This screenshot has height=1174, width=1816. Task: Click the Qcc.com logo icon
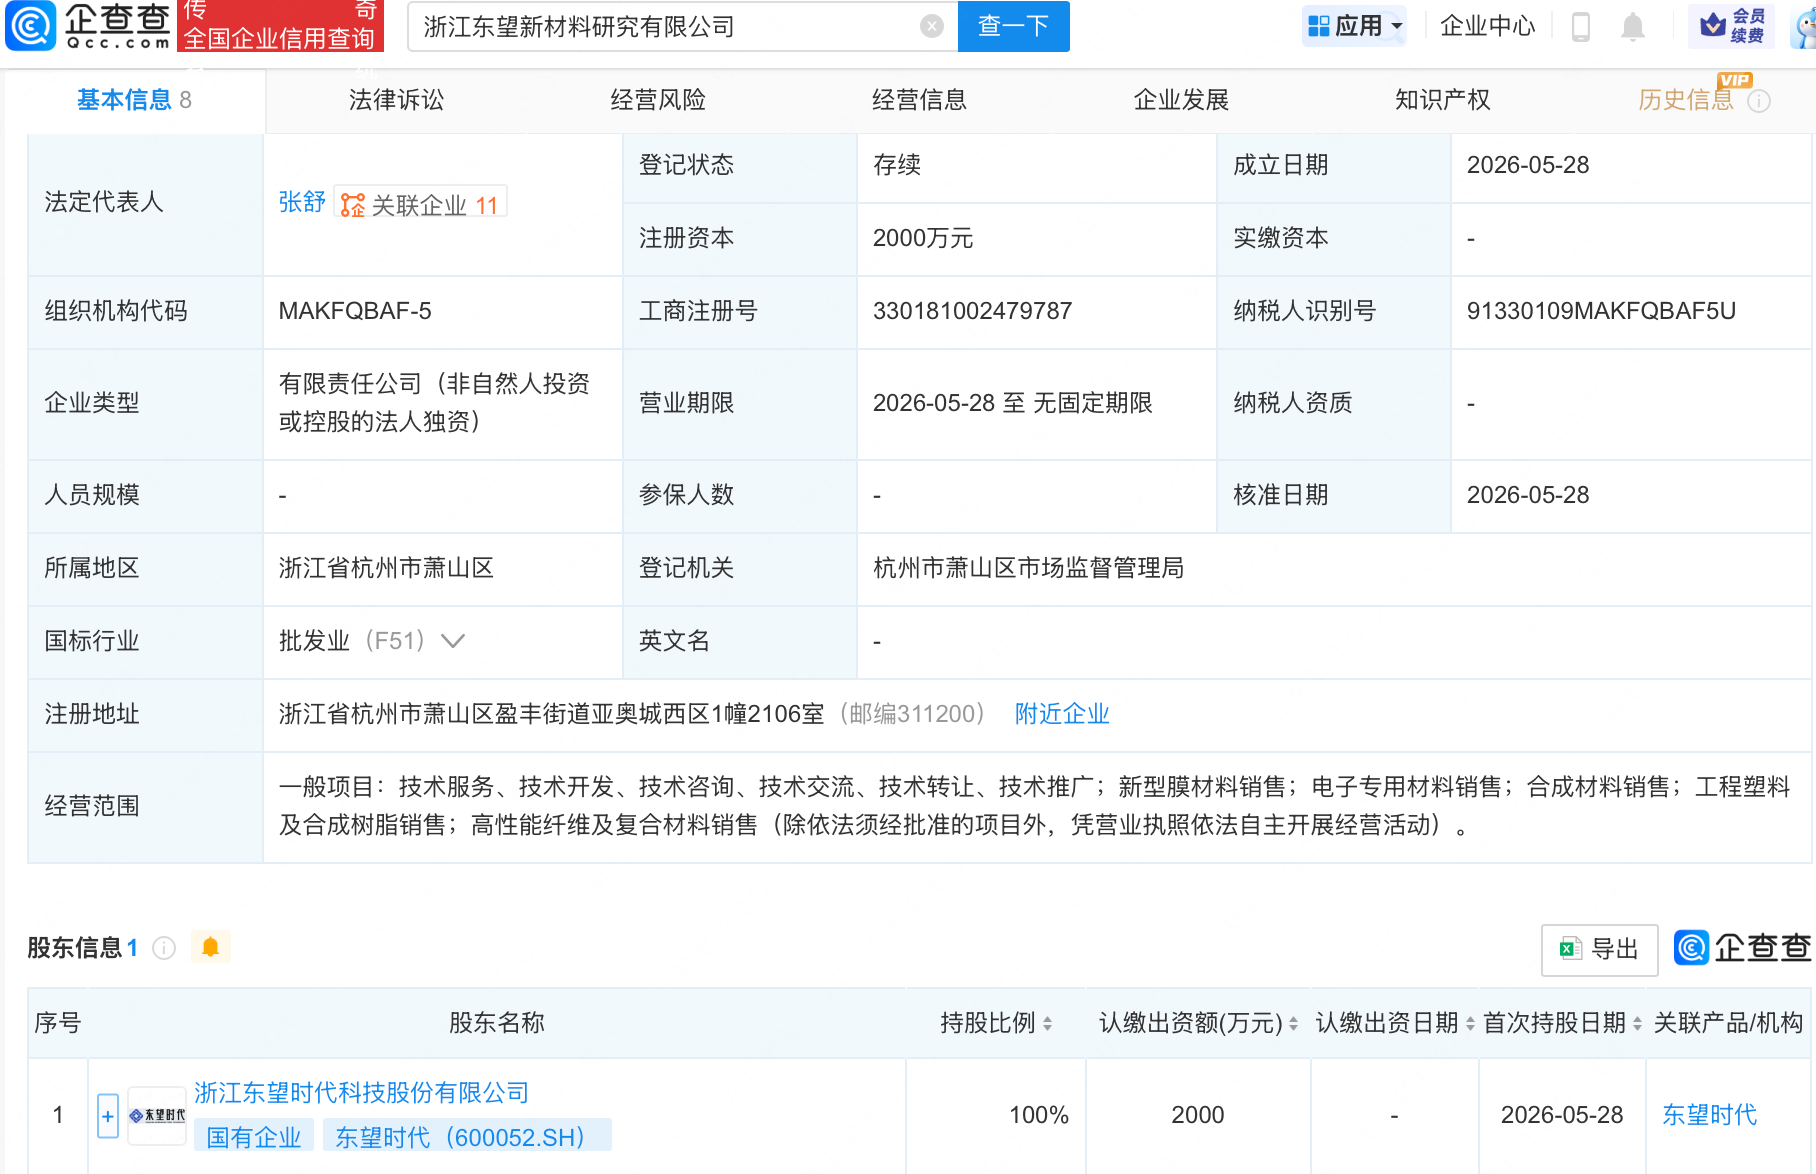tap(31, 26)
